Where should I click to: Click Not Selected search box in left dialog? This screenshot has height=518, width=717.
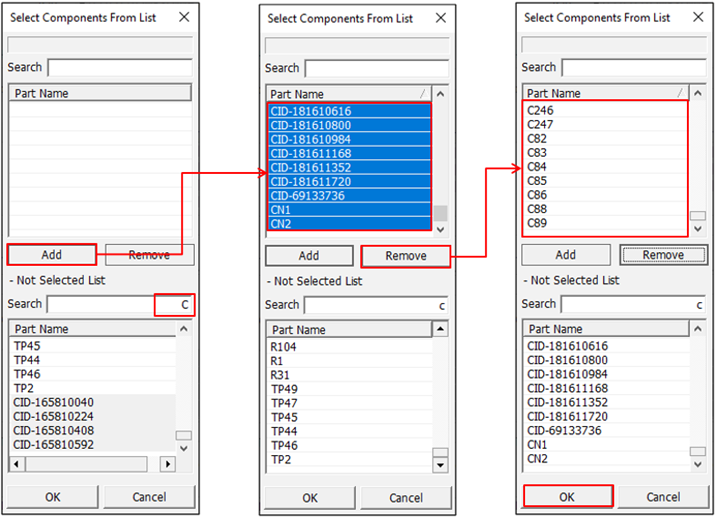coord(100,304)
